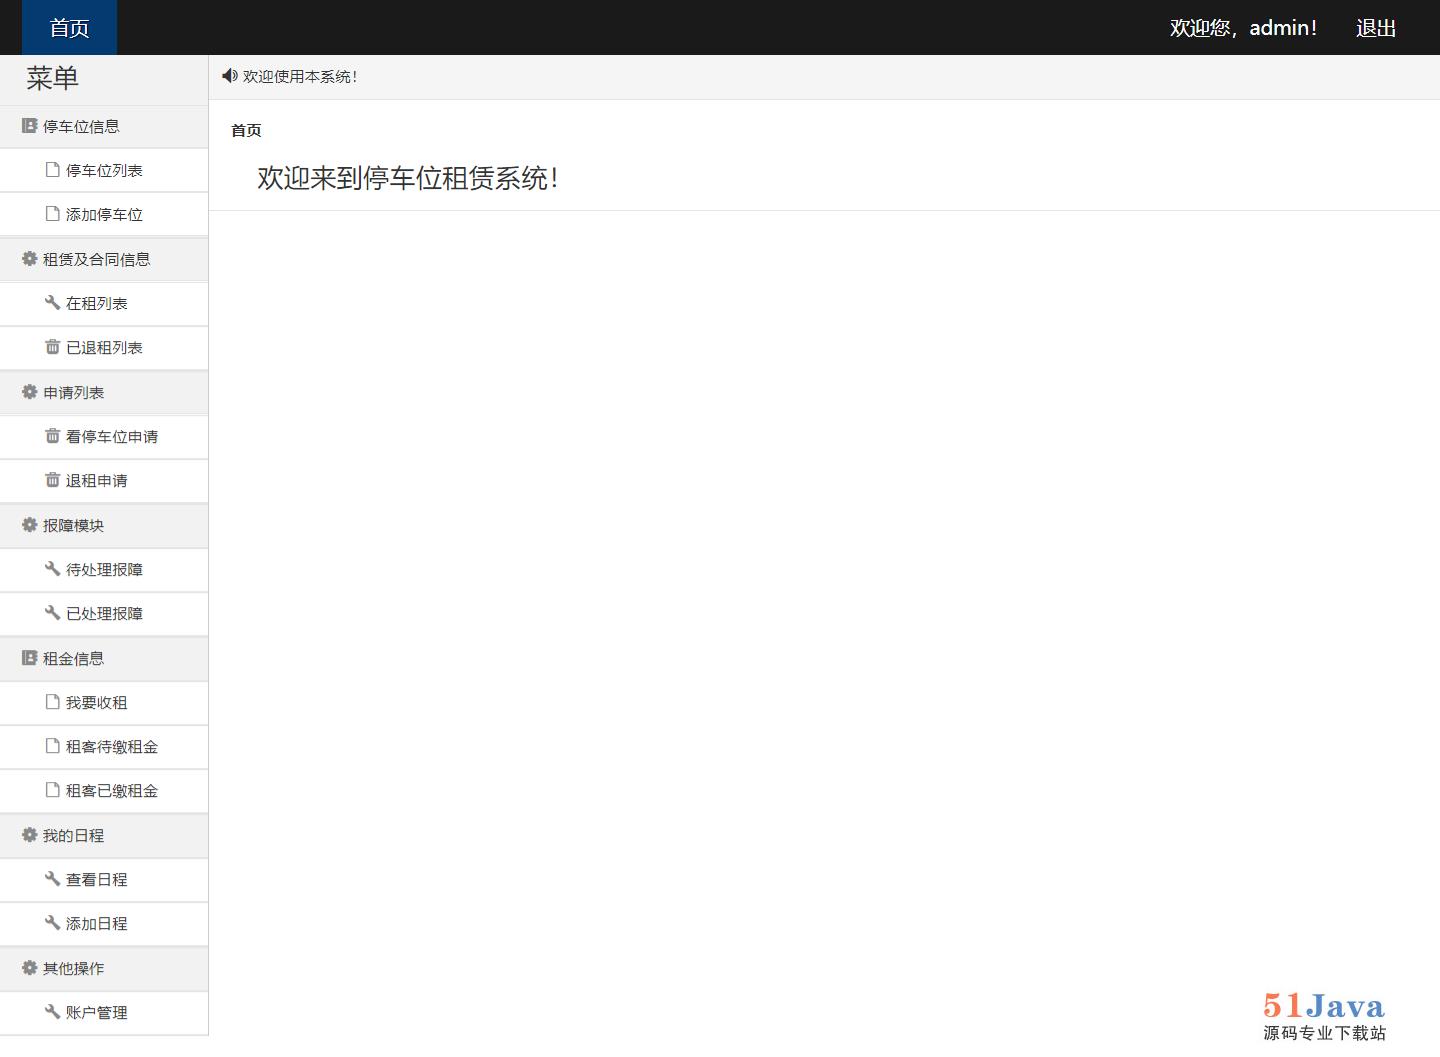Collapse the 申请列表 menu section

73,393
